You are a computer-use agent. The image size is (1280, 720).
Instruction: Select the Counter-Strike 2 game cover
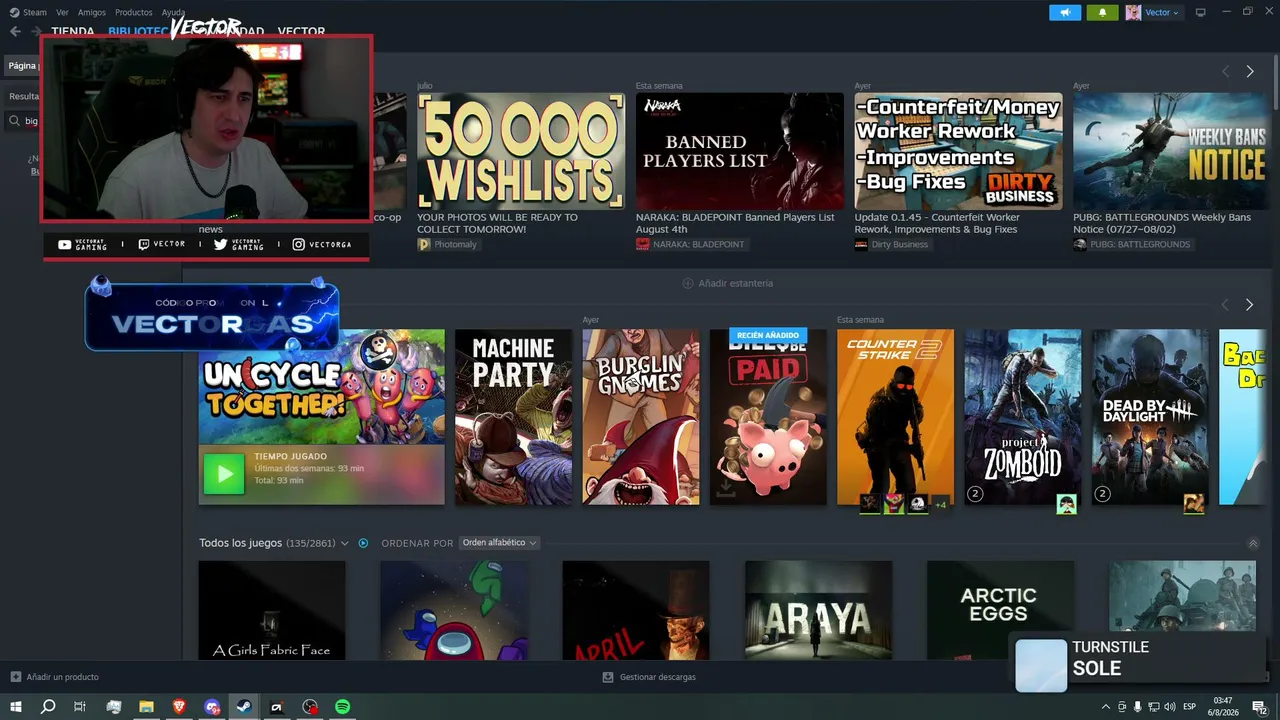(896, 417)
